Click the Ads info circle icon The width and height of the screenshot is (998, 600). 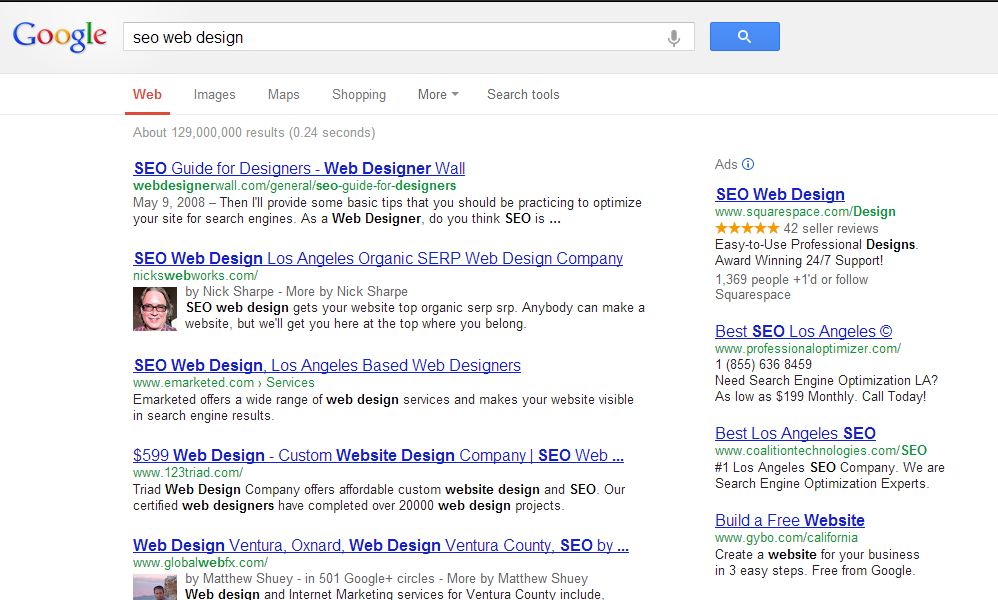tap(748, 164)
